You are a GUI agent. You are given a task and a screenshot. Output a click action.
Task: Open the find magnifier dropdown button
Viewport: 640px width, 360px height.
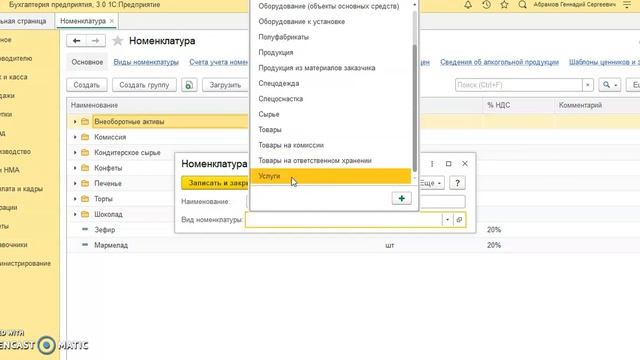pyautogui.click(x=610, y=85)
